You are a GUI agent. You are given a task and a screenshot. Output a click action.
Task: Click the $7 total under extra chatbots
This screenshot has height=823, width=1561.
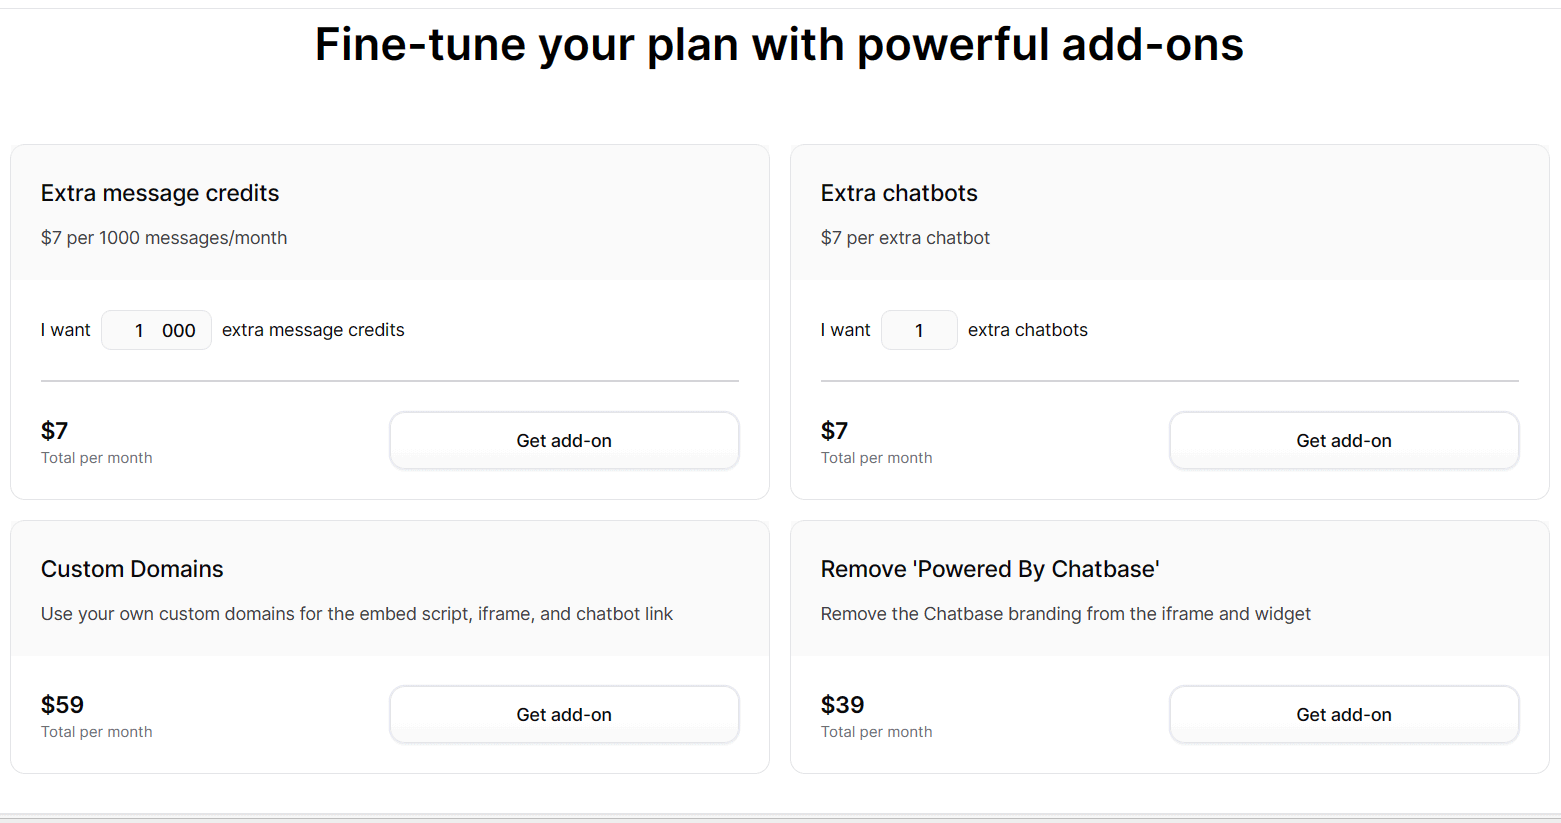tap(834, 431)
